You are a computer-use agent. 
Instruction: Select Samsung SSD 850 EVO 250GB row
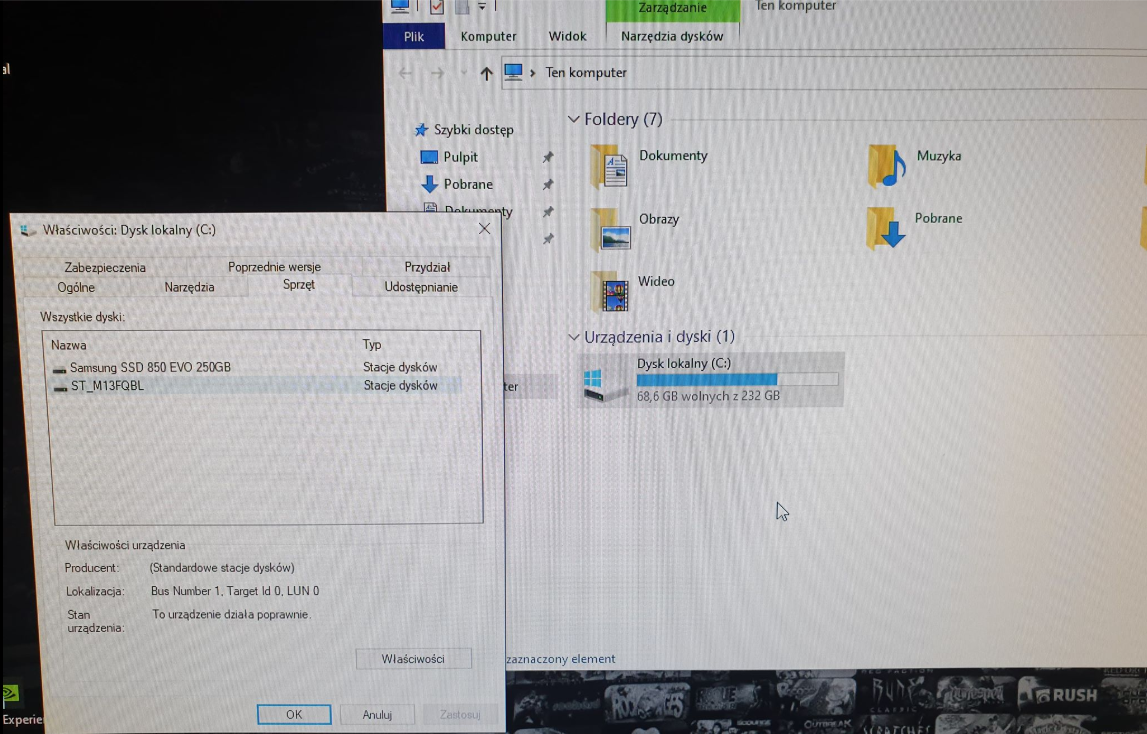coord(256,367)
